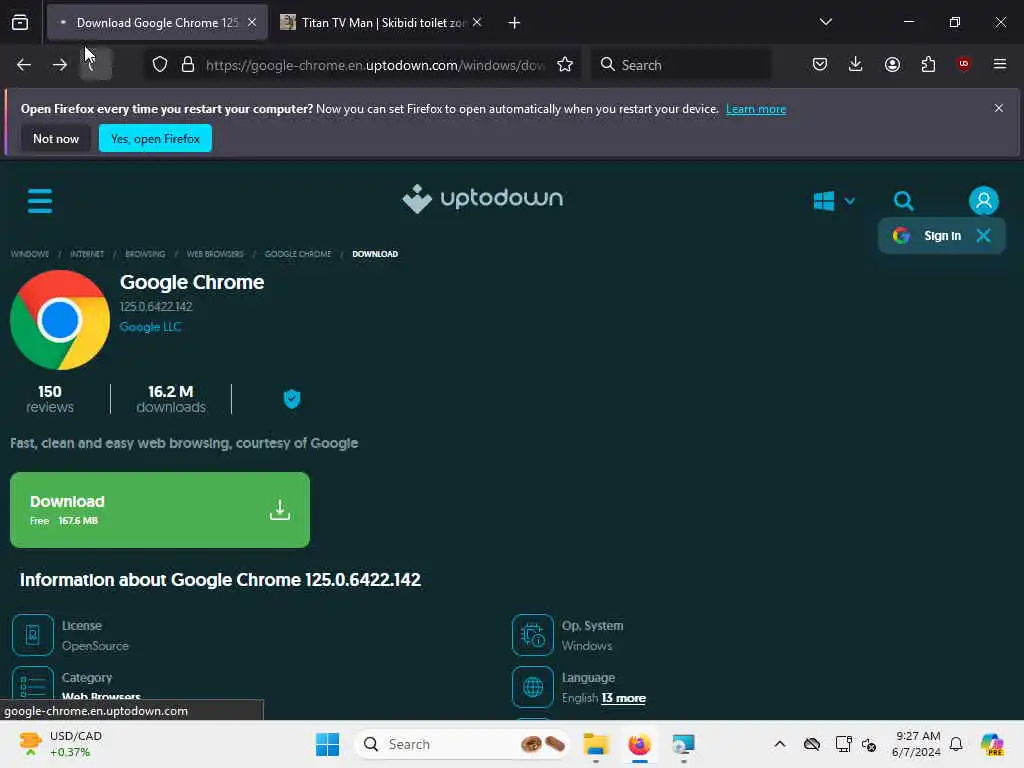
Task: Open File Explorer from taskbar
Action: (596, 744)
